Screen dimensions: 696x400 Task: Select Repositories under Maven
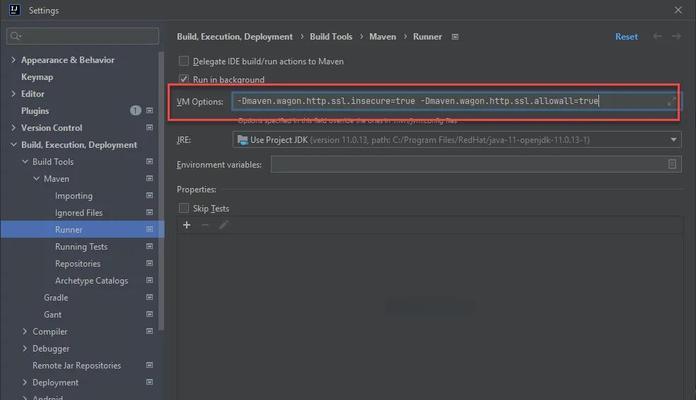(x=78, y=264)
